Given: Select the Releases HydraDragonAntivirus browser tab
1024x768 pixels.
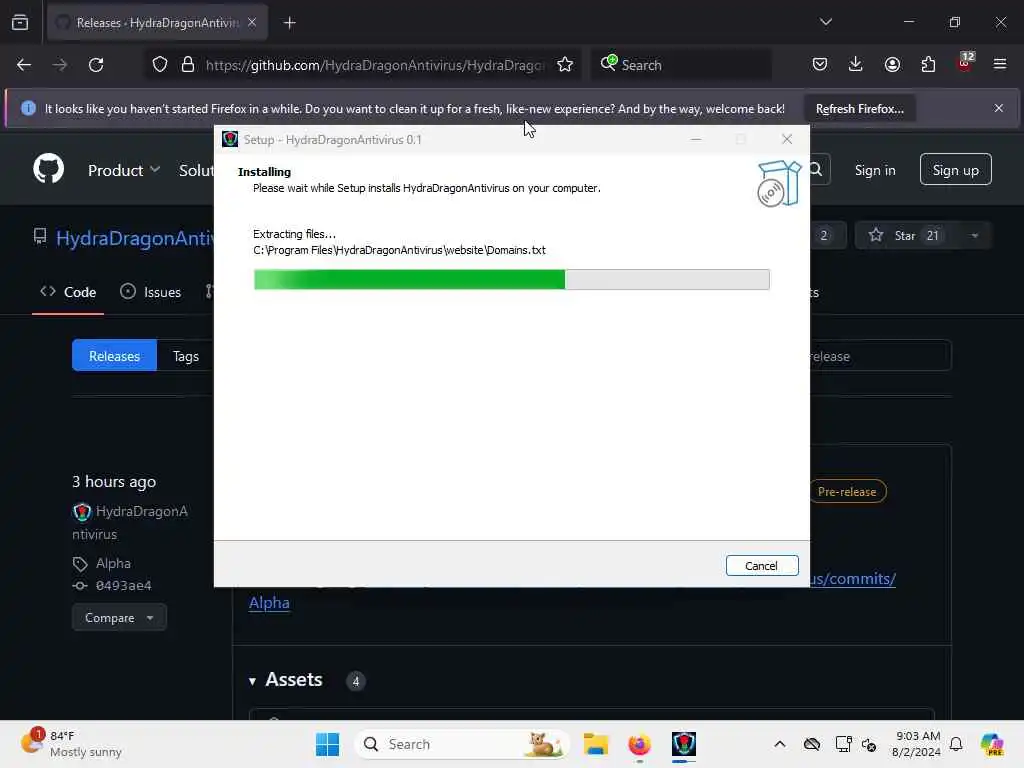Looking at the screenshot, I should 157,23.
